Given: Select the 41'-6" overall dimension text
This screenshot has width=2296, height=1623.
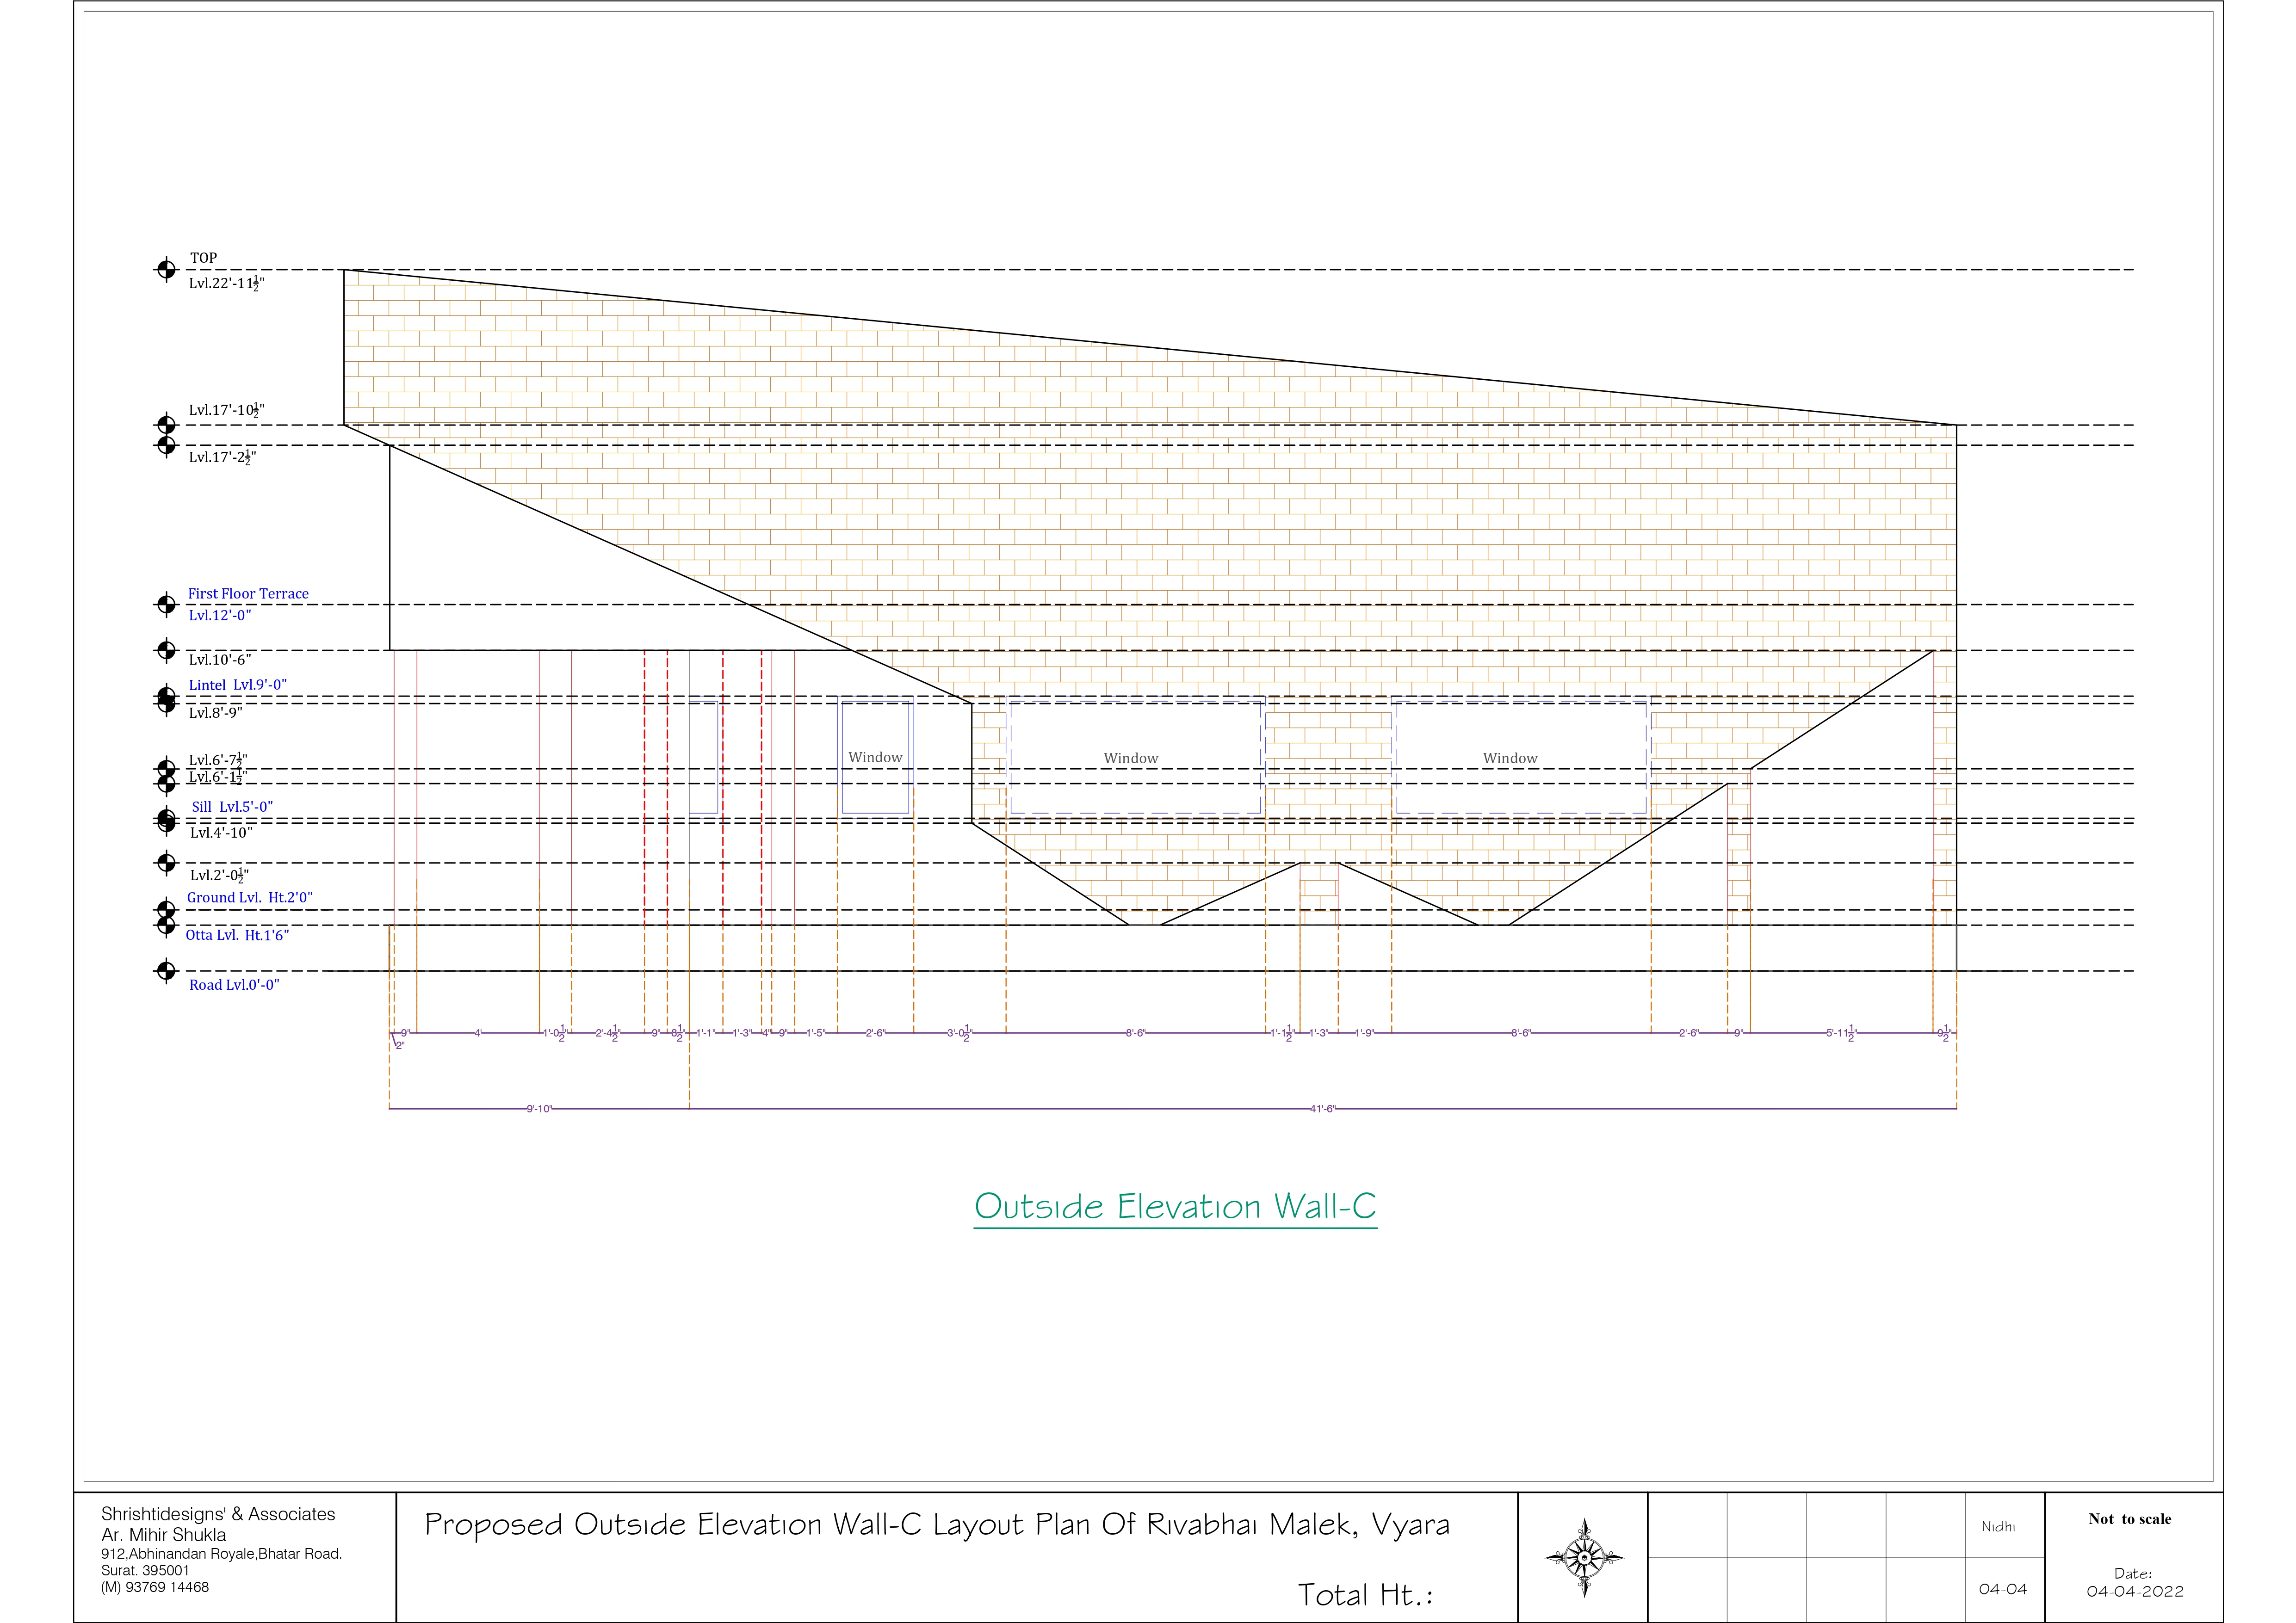Looking at the screenshot, I should [x=1322, y=1109].
